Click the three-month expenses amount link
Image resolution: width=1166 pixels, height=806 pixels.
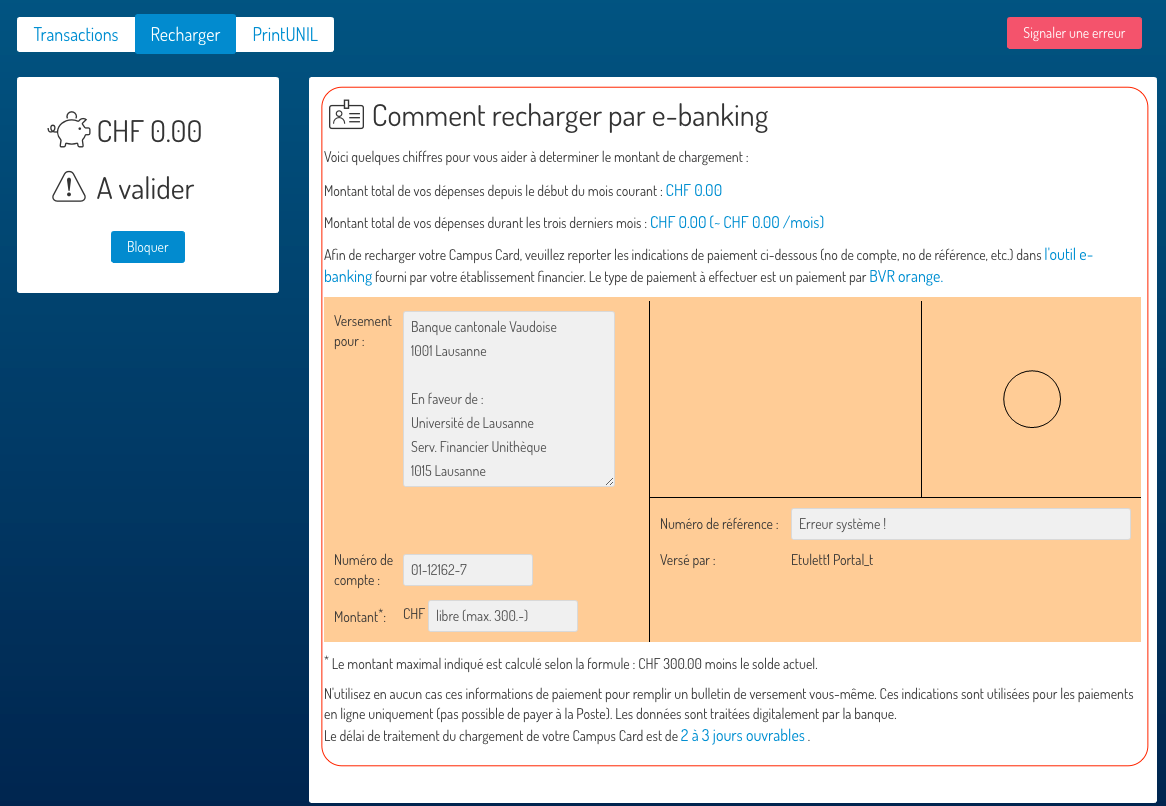(736, 223)
